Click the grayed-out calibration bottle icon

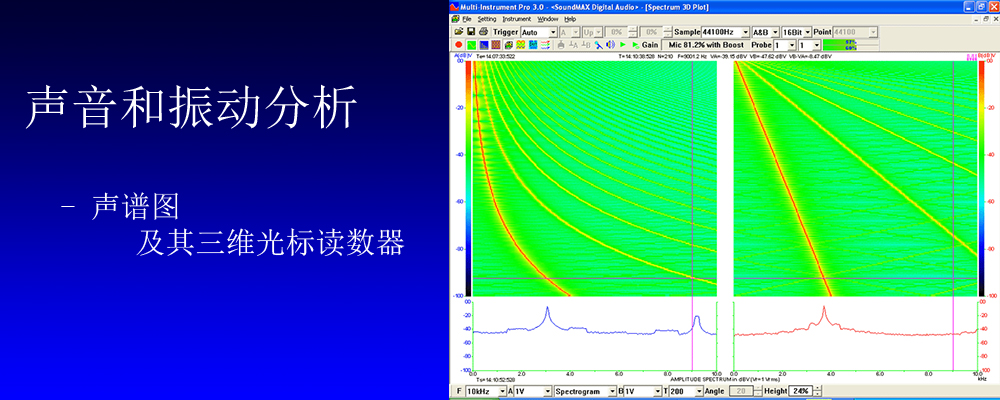(x=561, y=45)
